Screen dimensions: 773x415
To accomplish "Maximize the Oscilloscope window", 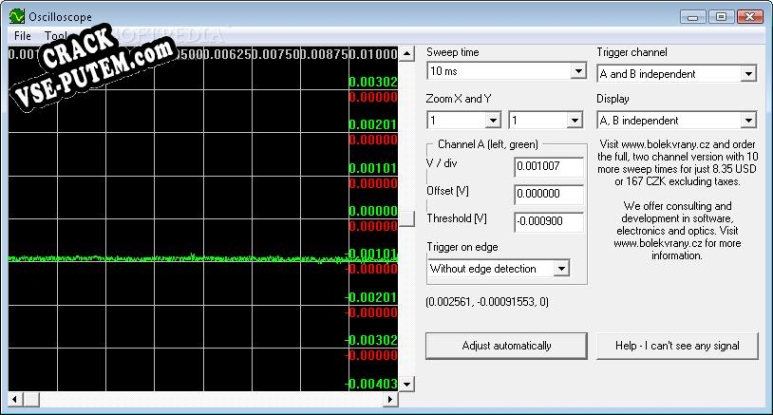I will point(722,16).
